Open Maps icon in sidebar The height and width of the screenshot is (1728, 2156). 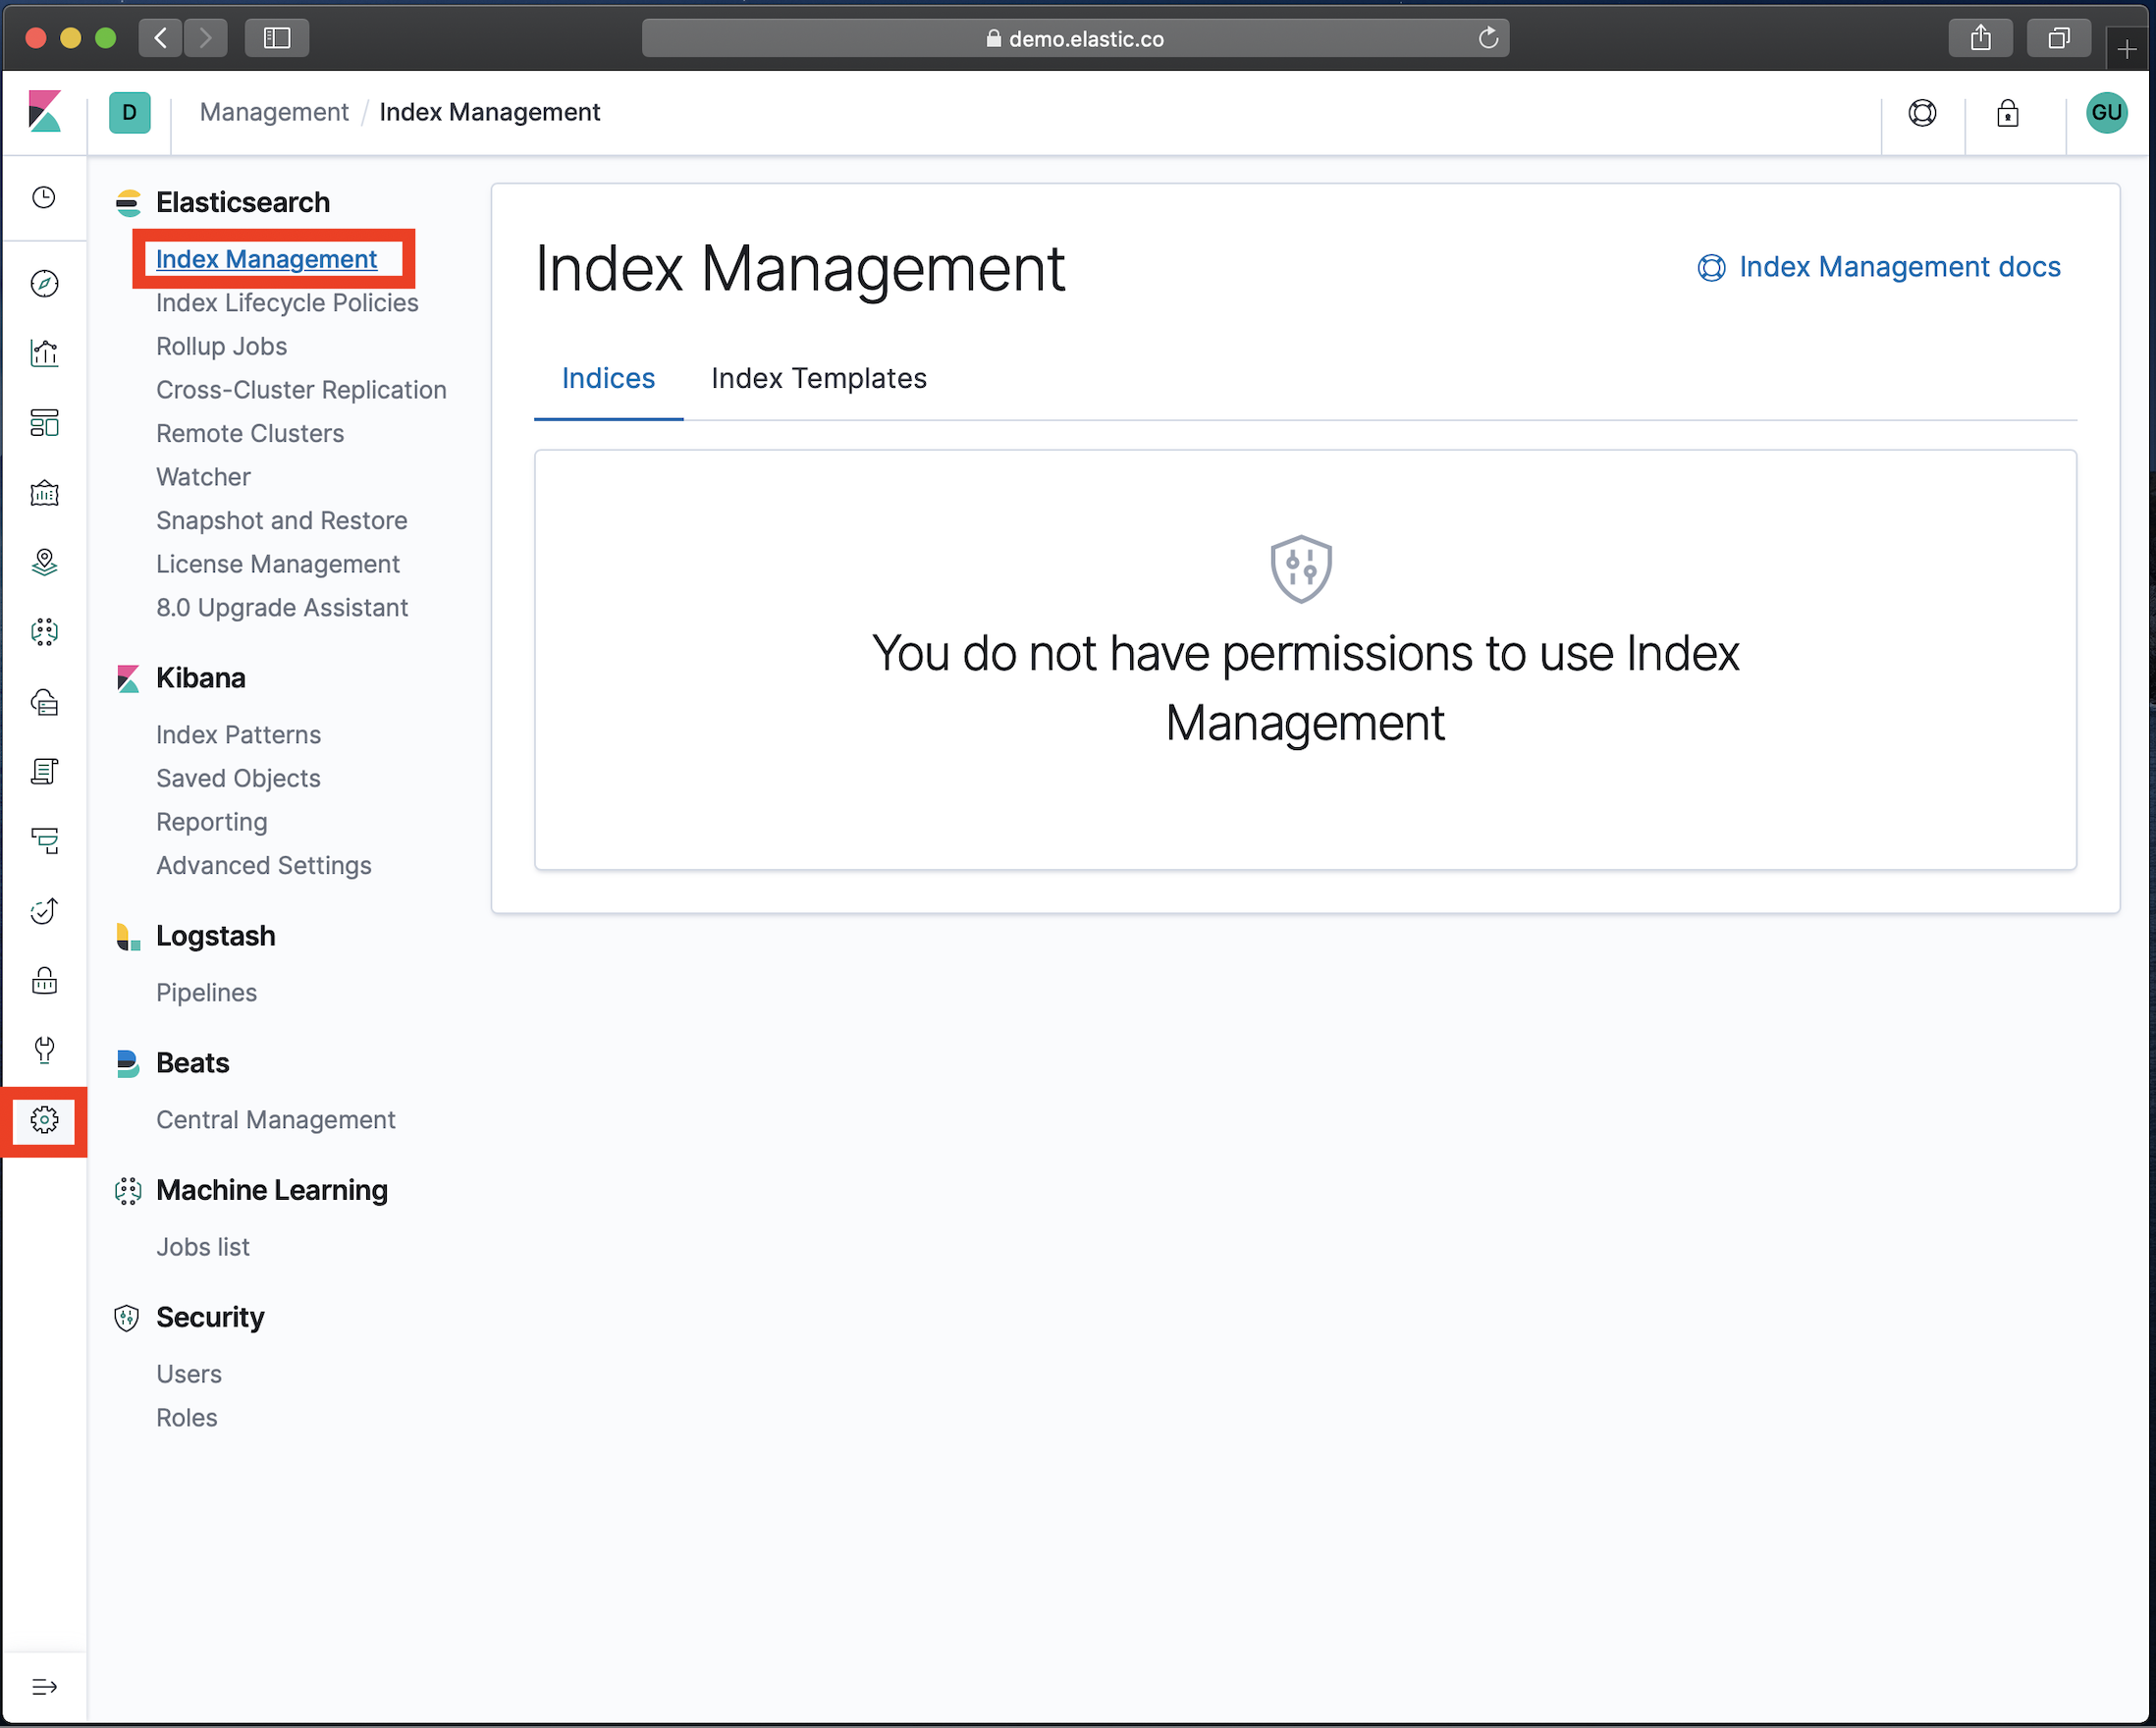coord(44,563)
